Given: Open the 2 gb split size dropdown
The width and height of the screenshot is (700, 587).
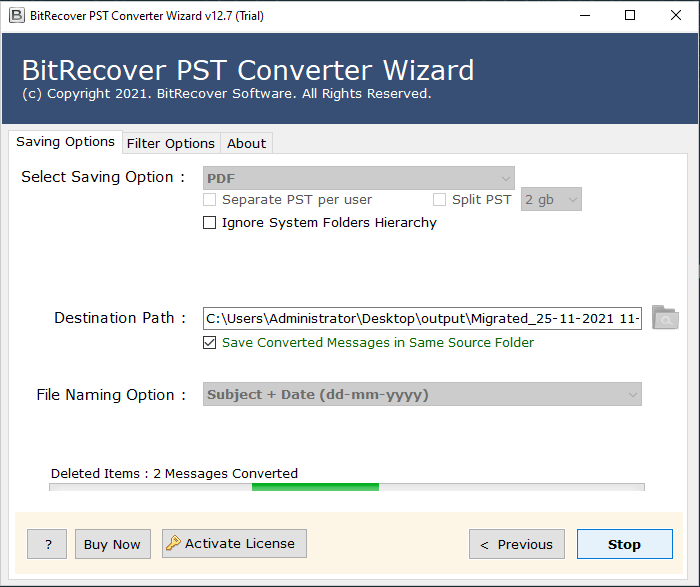Looking at the screenshot, I should (x=551, y=200).
